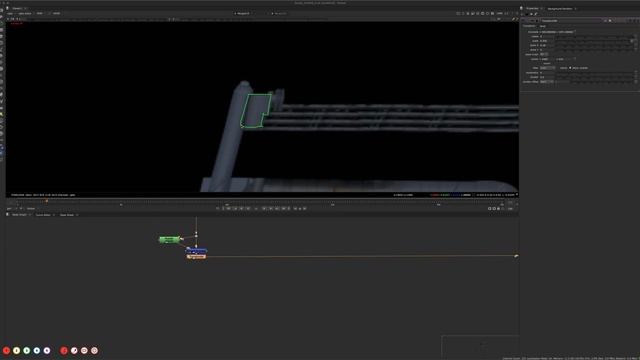Open the shutter offset dropdown
The height and width of the screenshot is (360, 640).
547,82
